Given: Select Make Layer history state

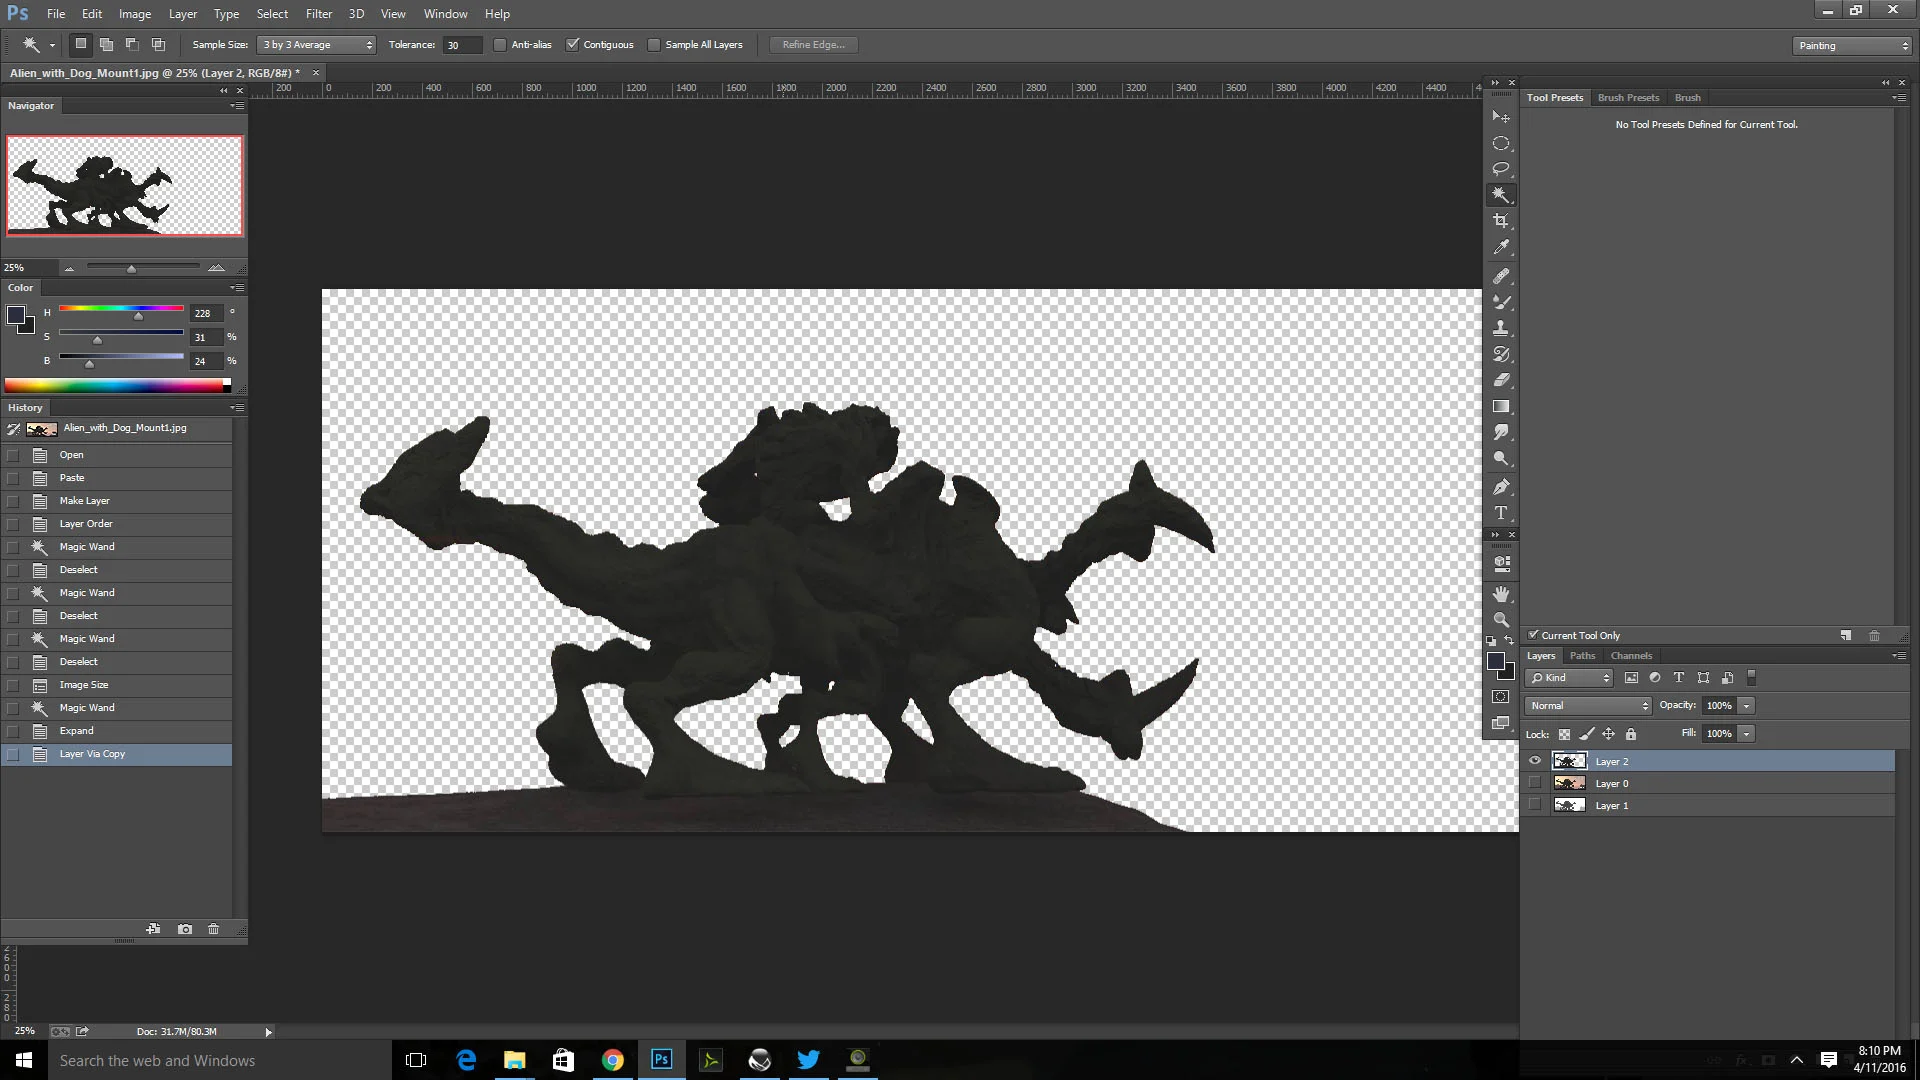Looking at the screenshot, I should click(116, 501).
